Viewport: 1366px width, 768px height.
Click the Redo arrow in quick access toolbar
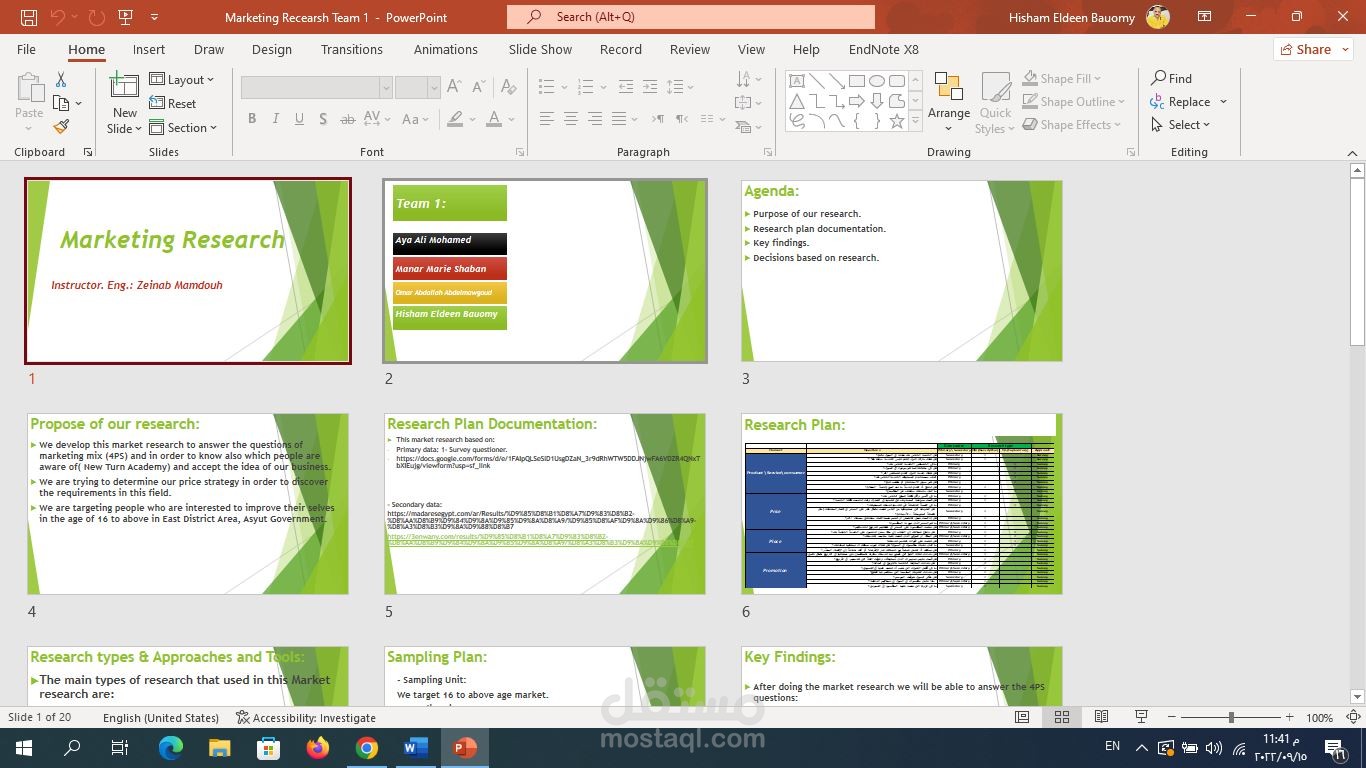(97, 17)
